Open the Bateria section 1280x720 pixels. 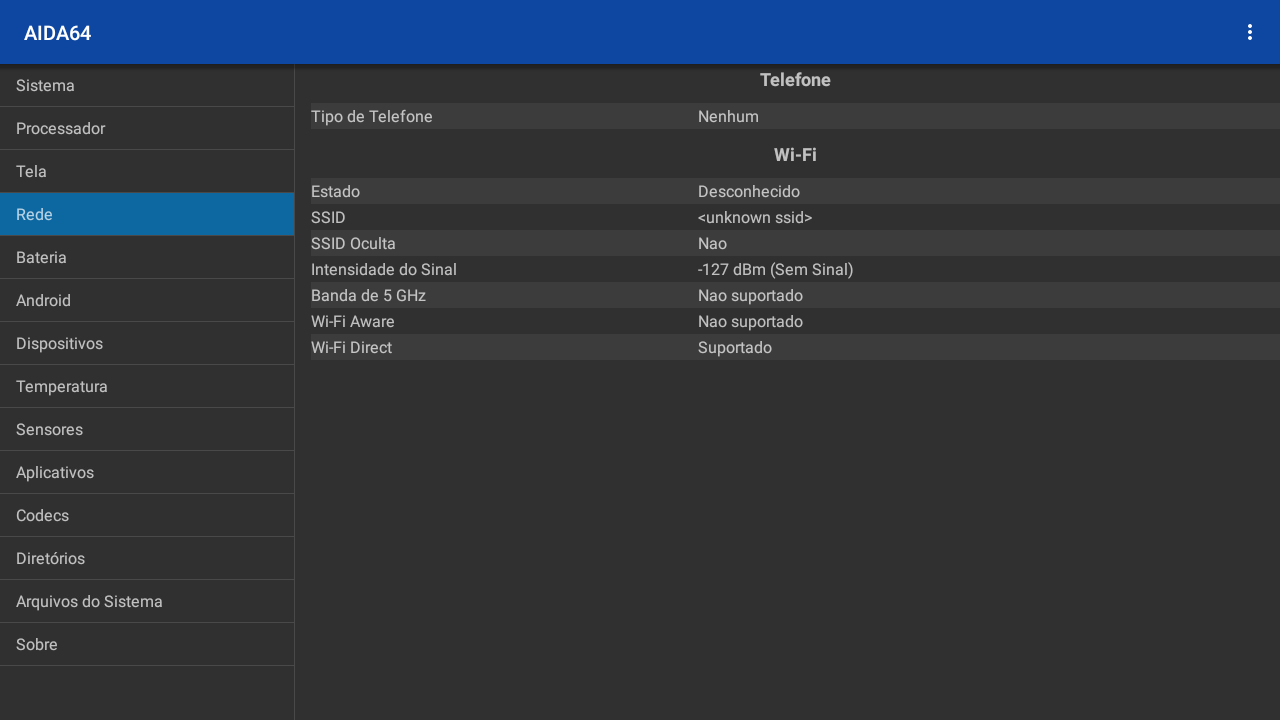click(x=147, y=258)
